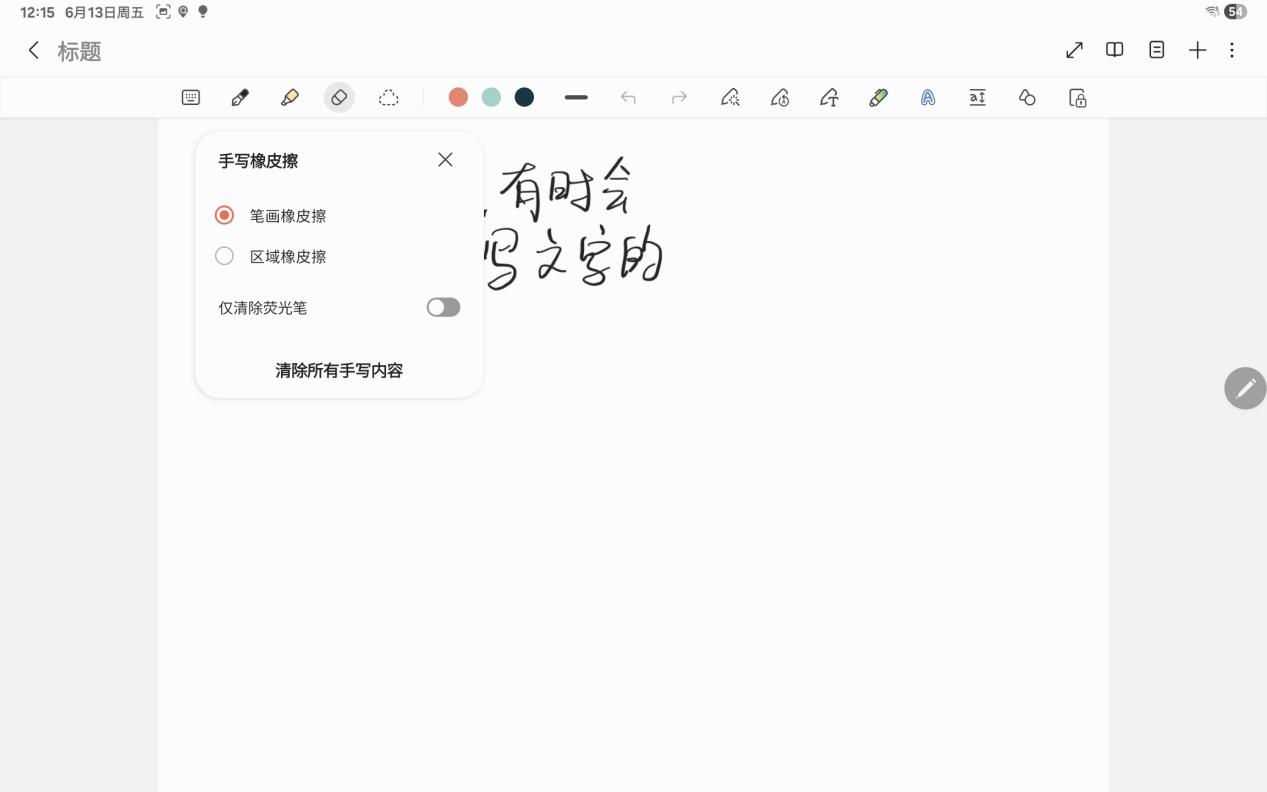Go back using the back arrow
The height and width of the screenshot is (792, 1267).
pos(34,51)
